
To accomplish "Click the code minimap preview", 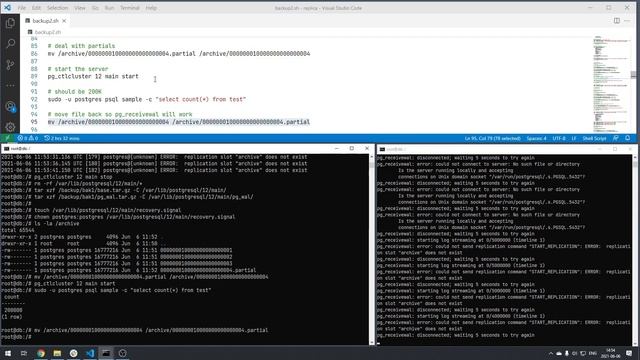I will click(x=611, y=84).
